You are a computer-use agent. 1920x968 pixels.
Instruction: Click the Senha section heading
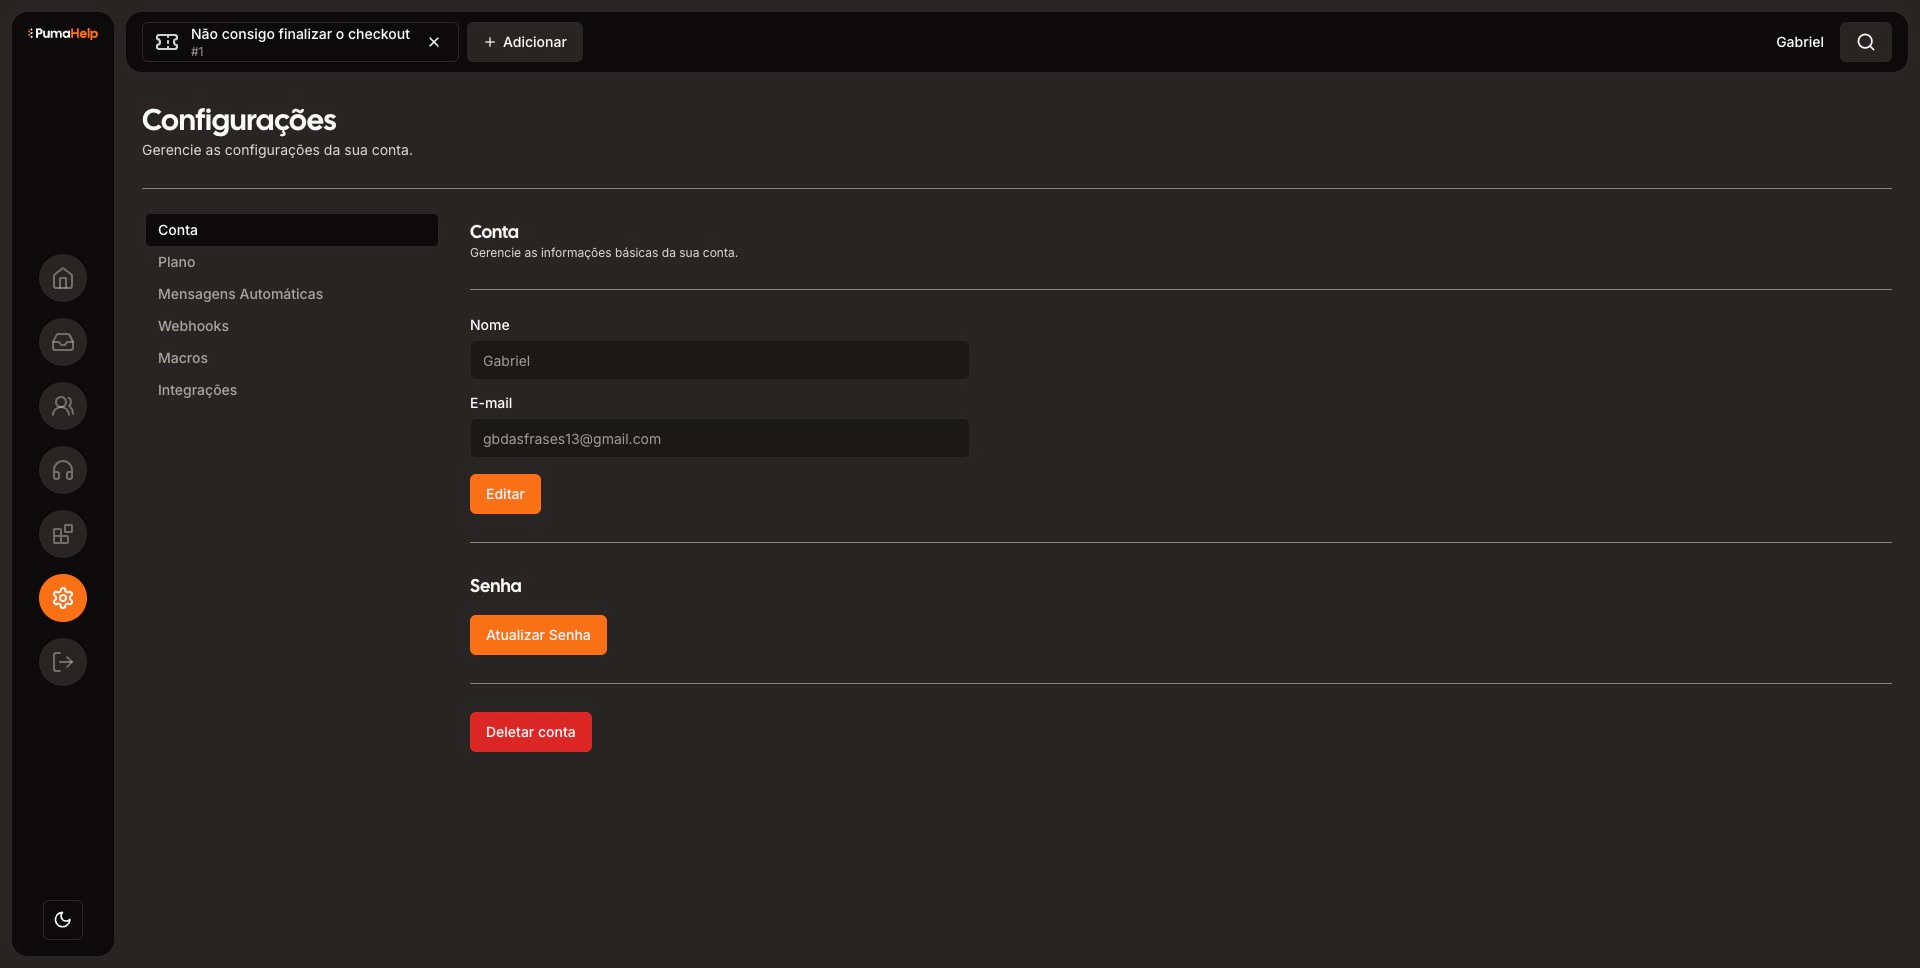click(x=495, y=586)
